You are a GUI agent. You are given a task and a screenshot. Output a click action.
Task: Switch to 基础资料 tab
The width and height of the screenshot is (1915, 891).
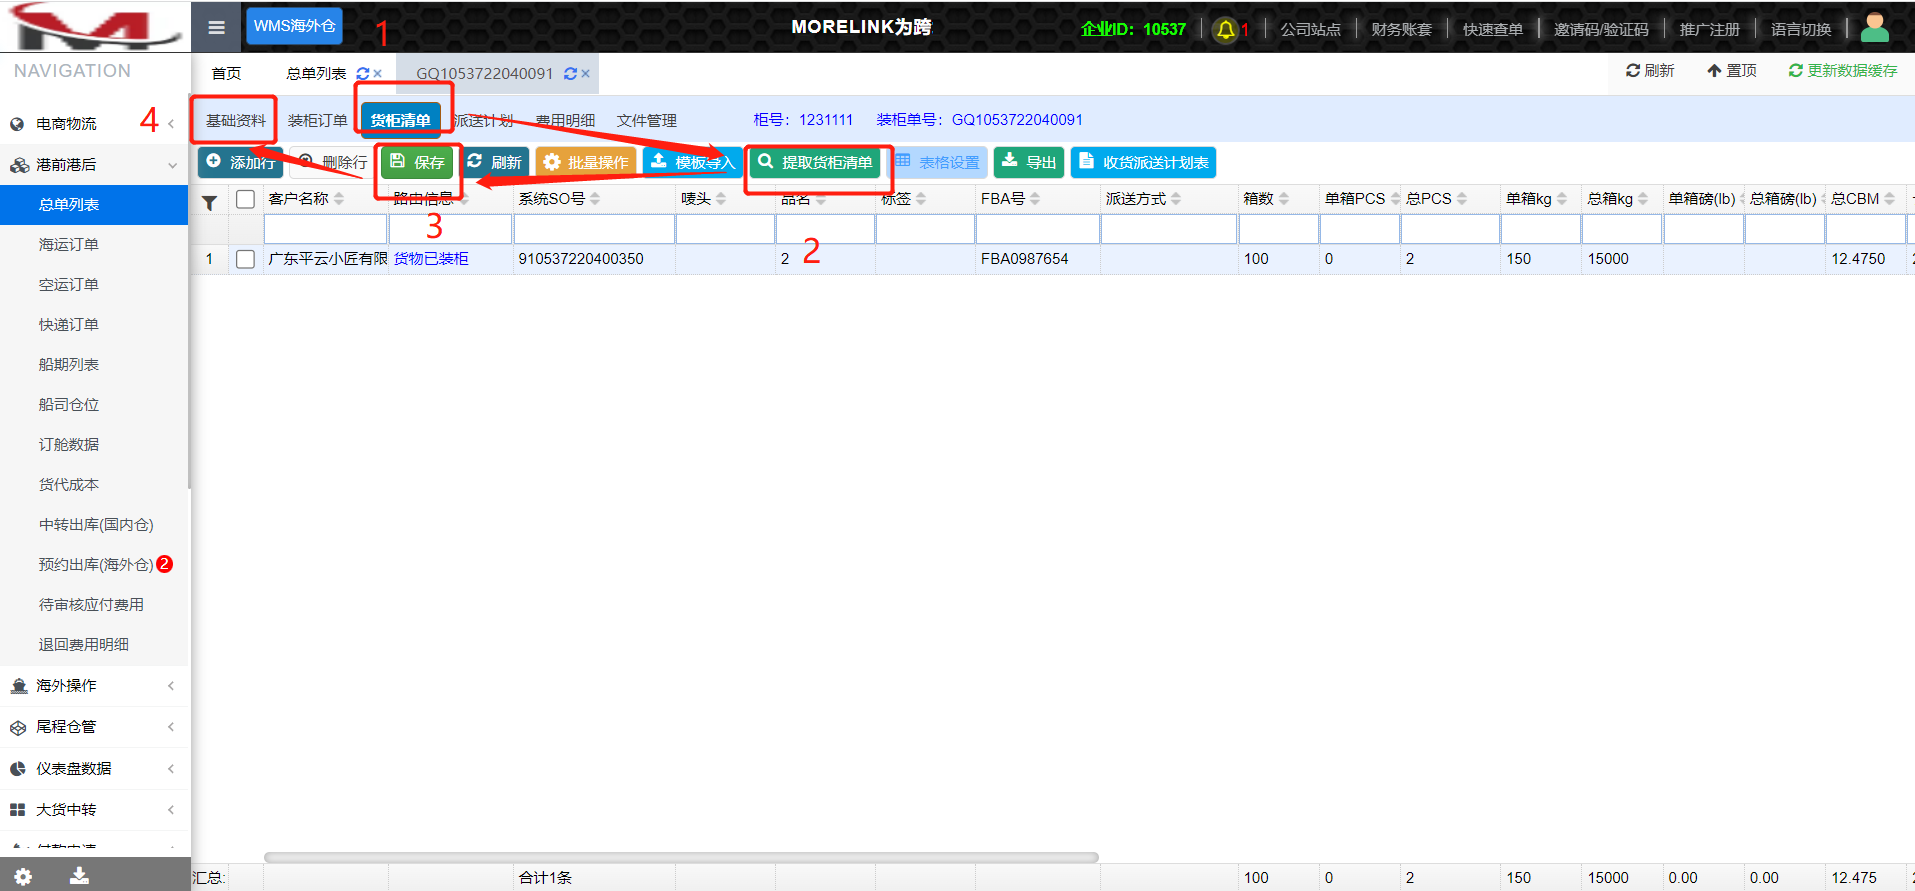click(236, 121)
